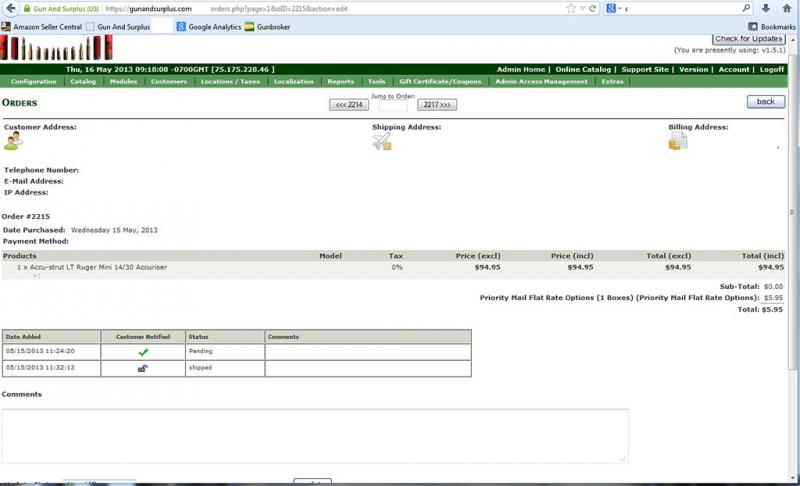Click the ammunition store logo banner
Viewport: 800px width, 486px height.
[x=57, y=48]
